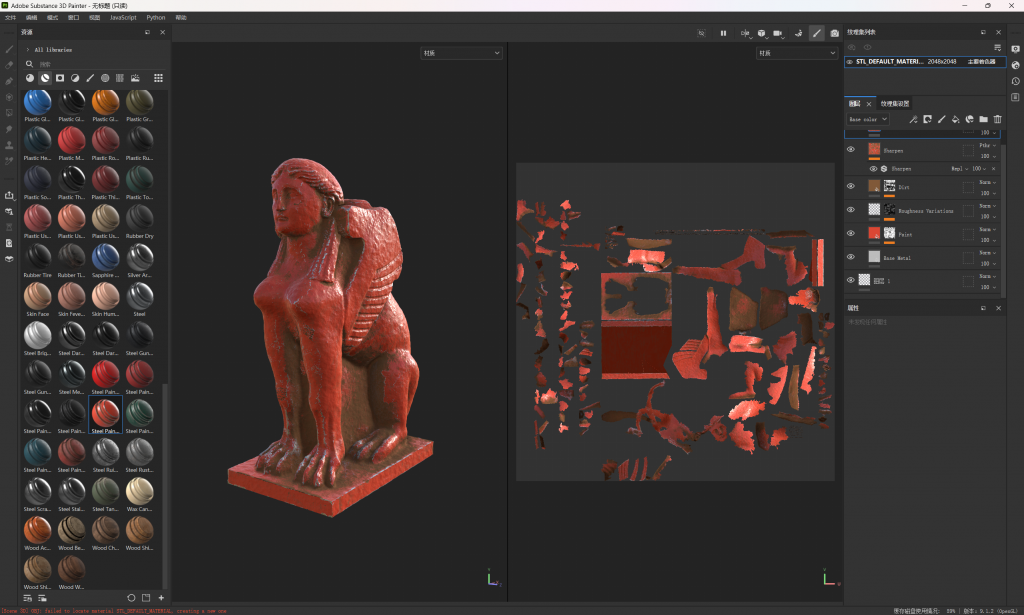Pause the engine with the pause button

(x=724, y=33)
